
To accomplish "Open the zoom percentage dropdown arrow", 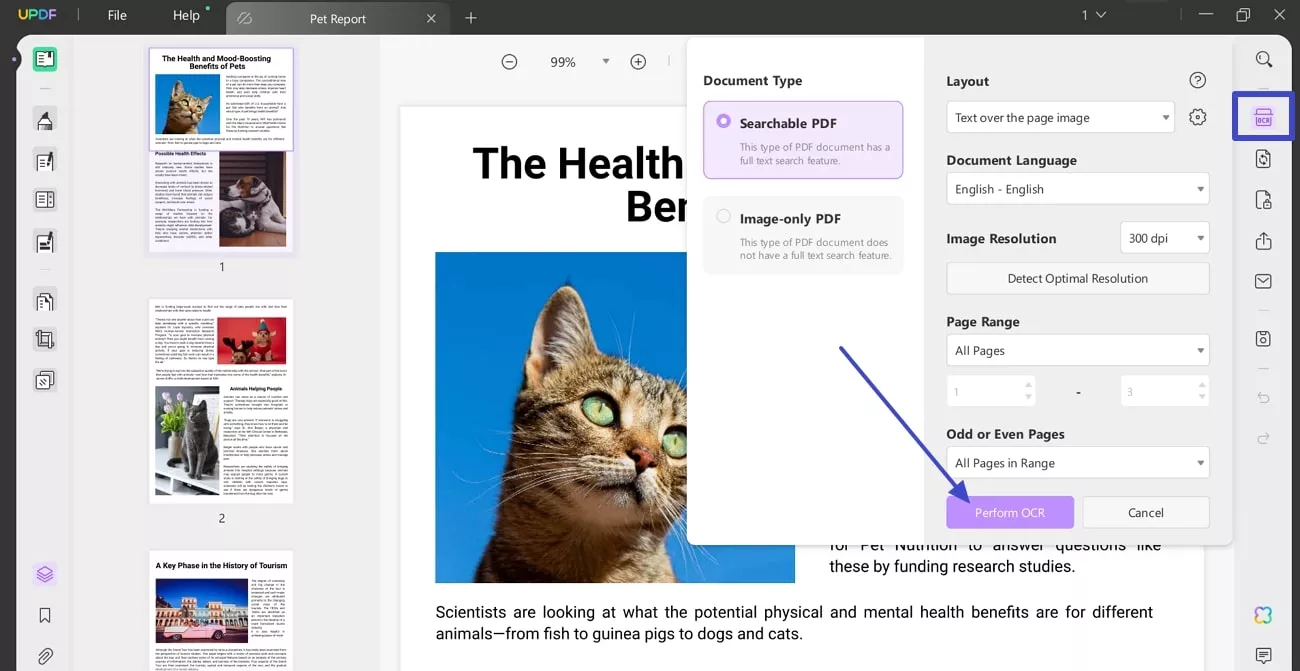I will pos(605,62).
